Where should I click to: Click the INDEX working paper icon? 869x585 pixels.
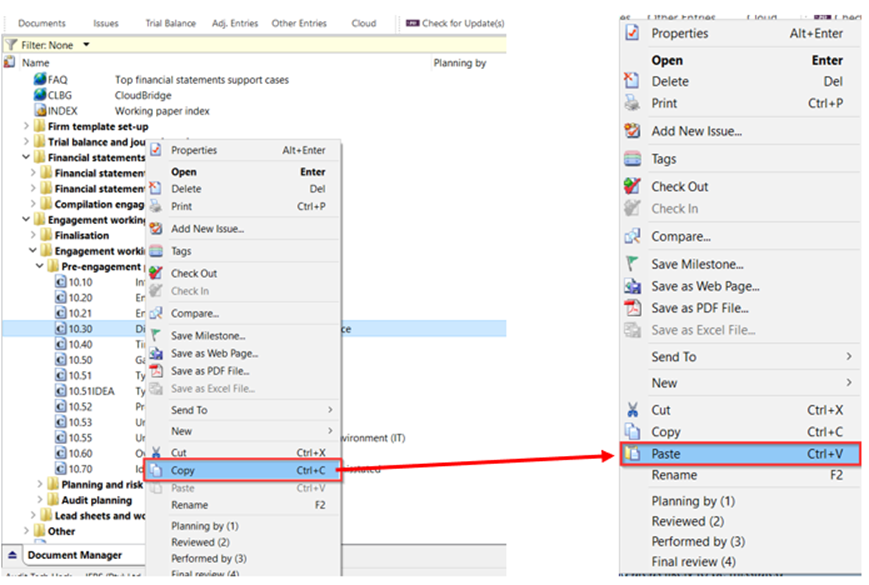pos(40,111)
